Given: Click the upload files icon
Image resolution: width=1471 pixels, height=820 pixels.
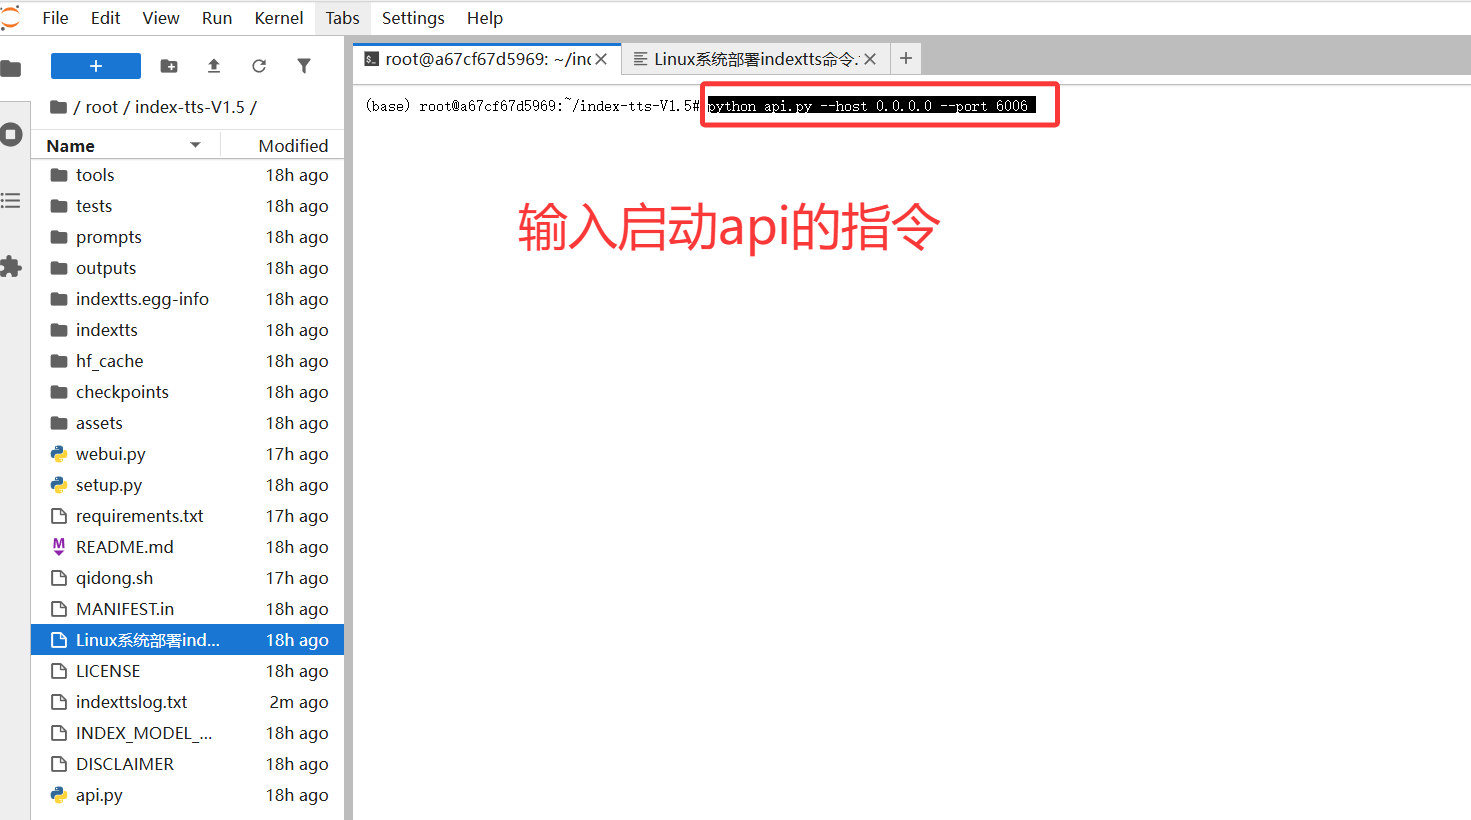Looking at the screenshot, I should [x=213, y=66].
